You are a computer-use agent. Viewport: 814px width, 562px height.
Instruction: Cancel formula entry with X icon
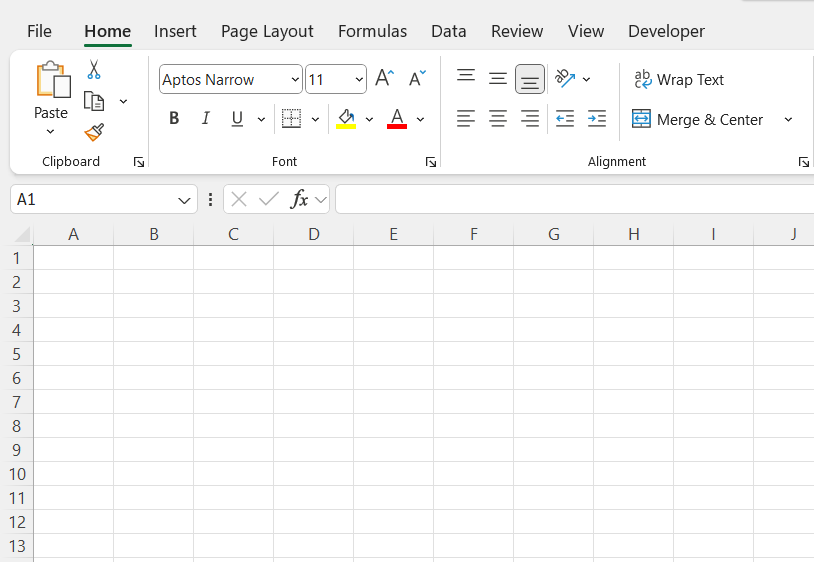239,199
